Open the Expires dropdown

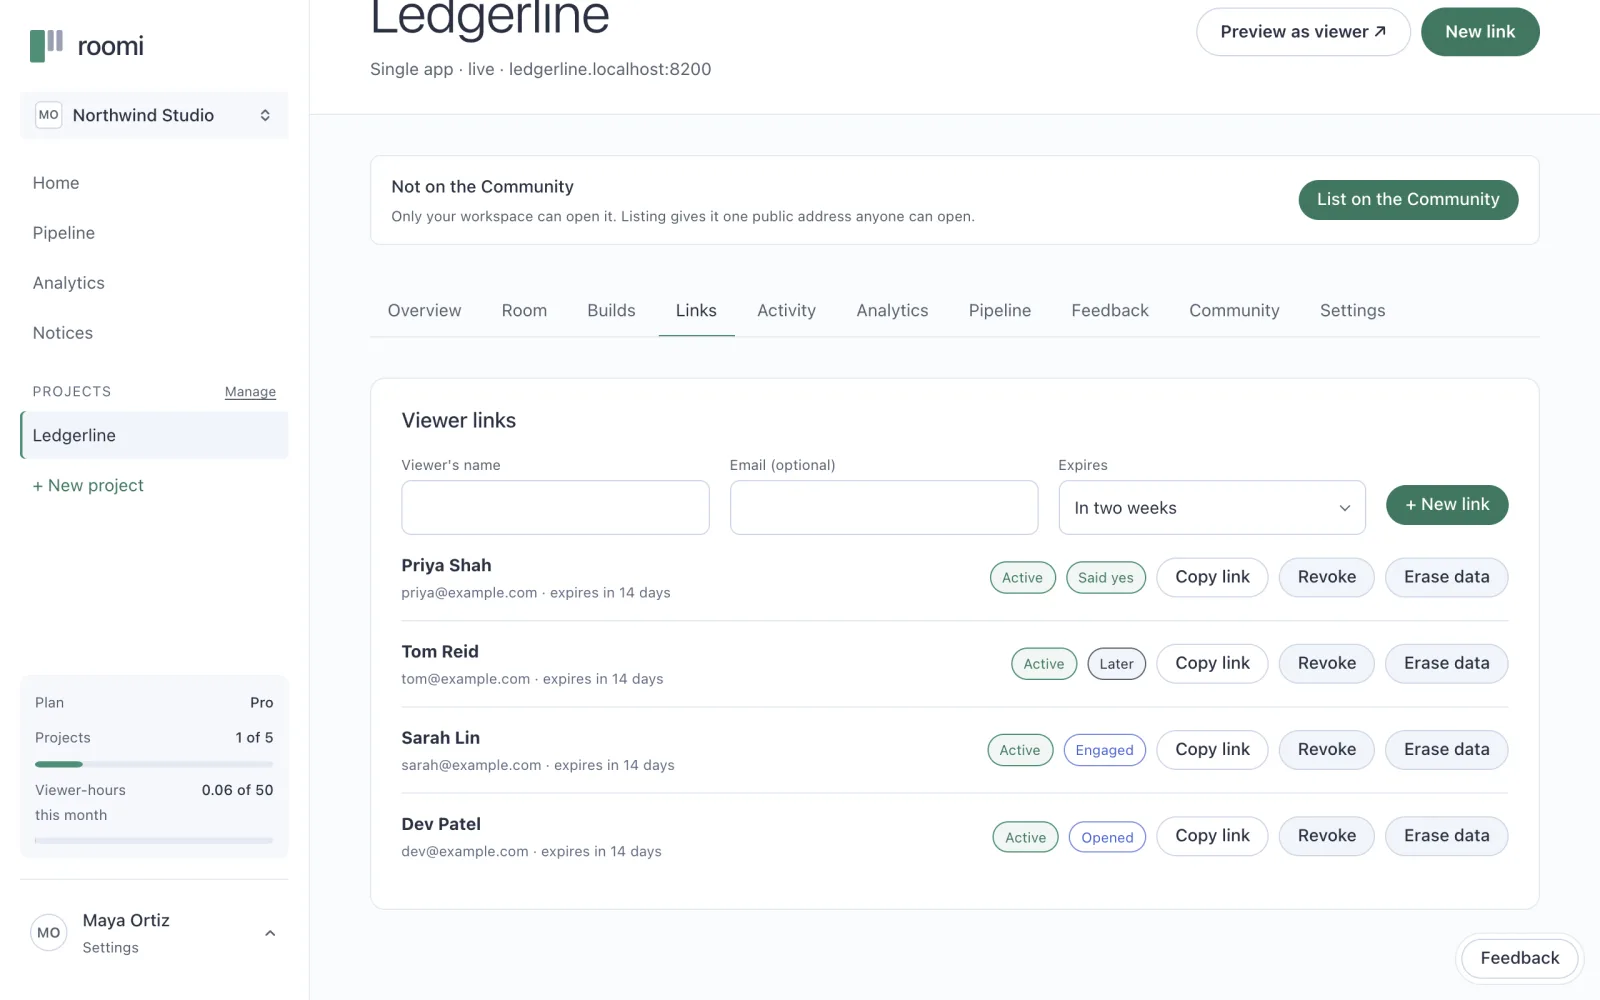(x=1212, y=507)
